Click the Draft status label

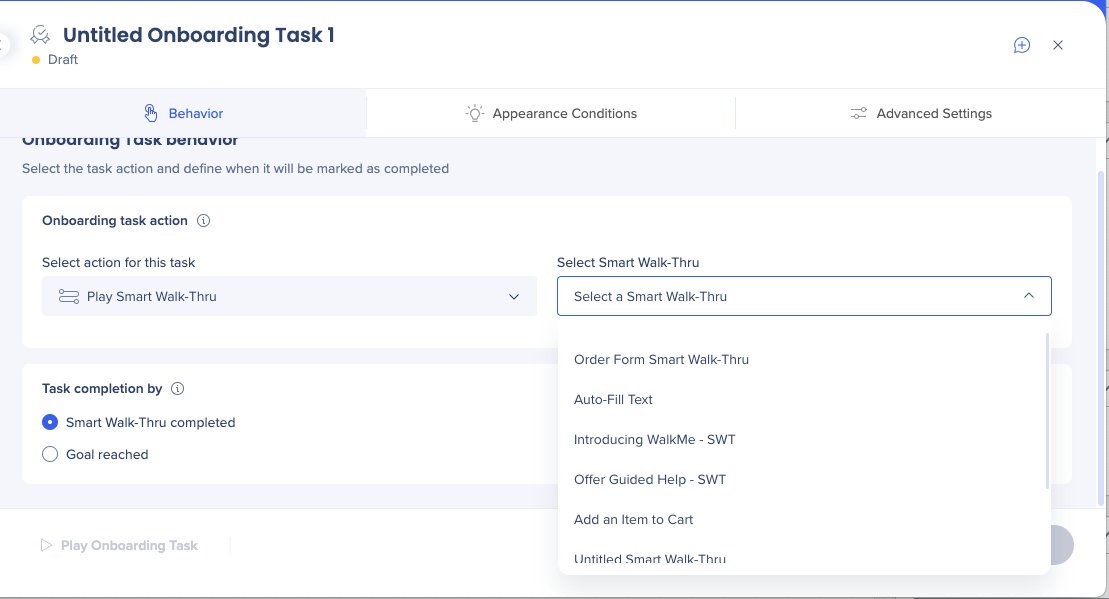pos(63,60)
